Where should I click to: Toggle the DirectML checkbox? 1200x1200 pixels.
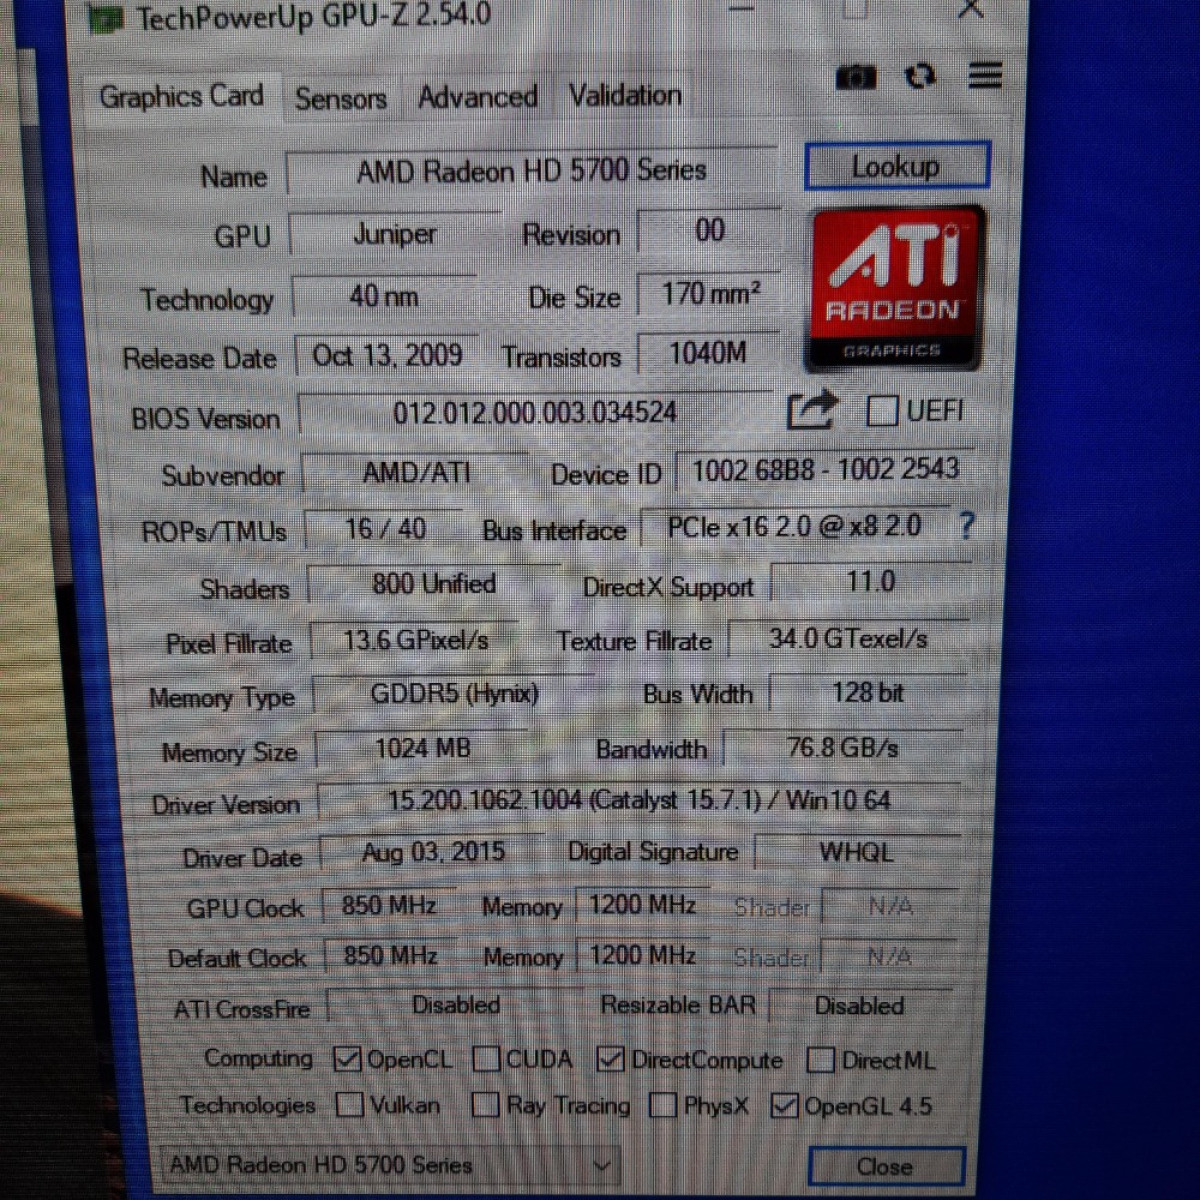(x=820, y=1060)
